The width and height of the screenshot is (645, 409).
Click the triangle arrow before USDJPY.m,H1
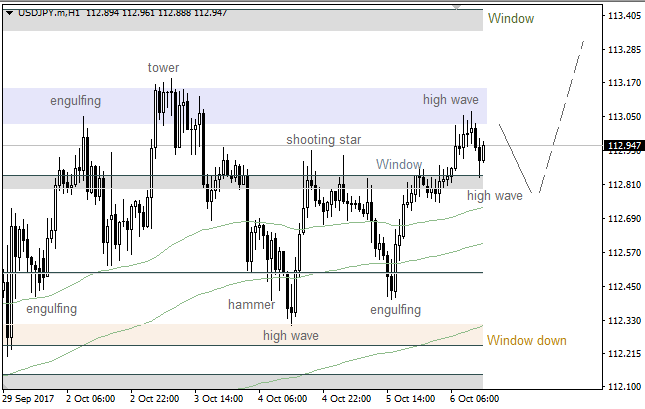point(9,12)
